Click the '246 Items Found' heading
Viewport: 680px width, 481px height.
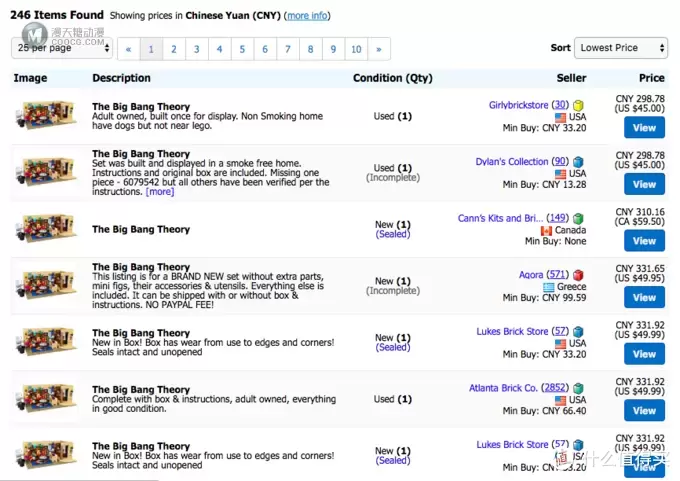pyautogui.click(x=57, y=15)
